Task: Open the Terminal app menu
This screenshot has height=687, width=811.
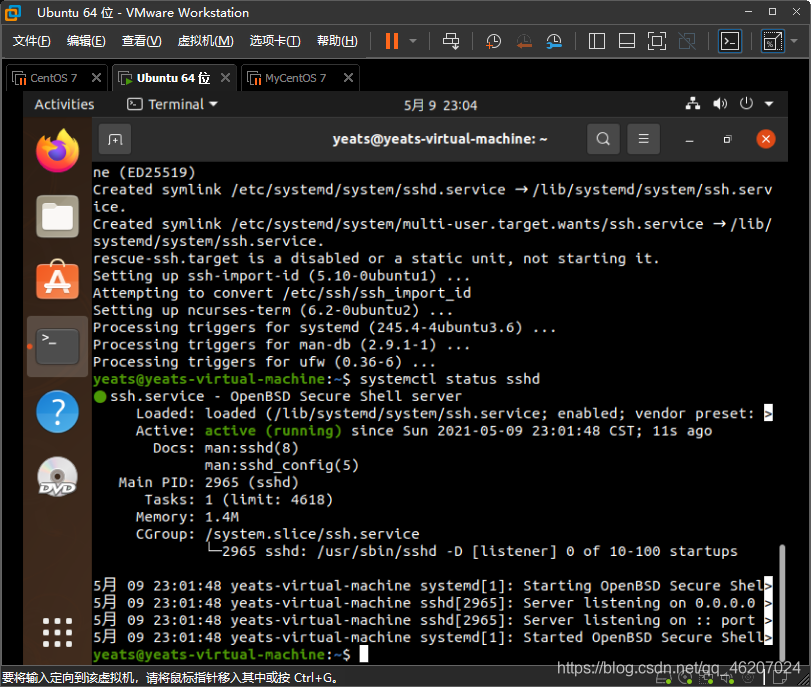Action: (x=172, y=104)
